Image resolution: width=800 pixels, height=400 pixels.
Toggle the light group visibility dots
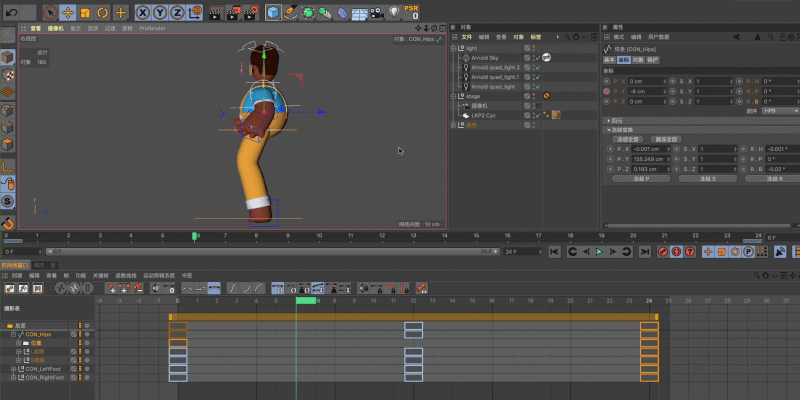coord(534,48)
